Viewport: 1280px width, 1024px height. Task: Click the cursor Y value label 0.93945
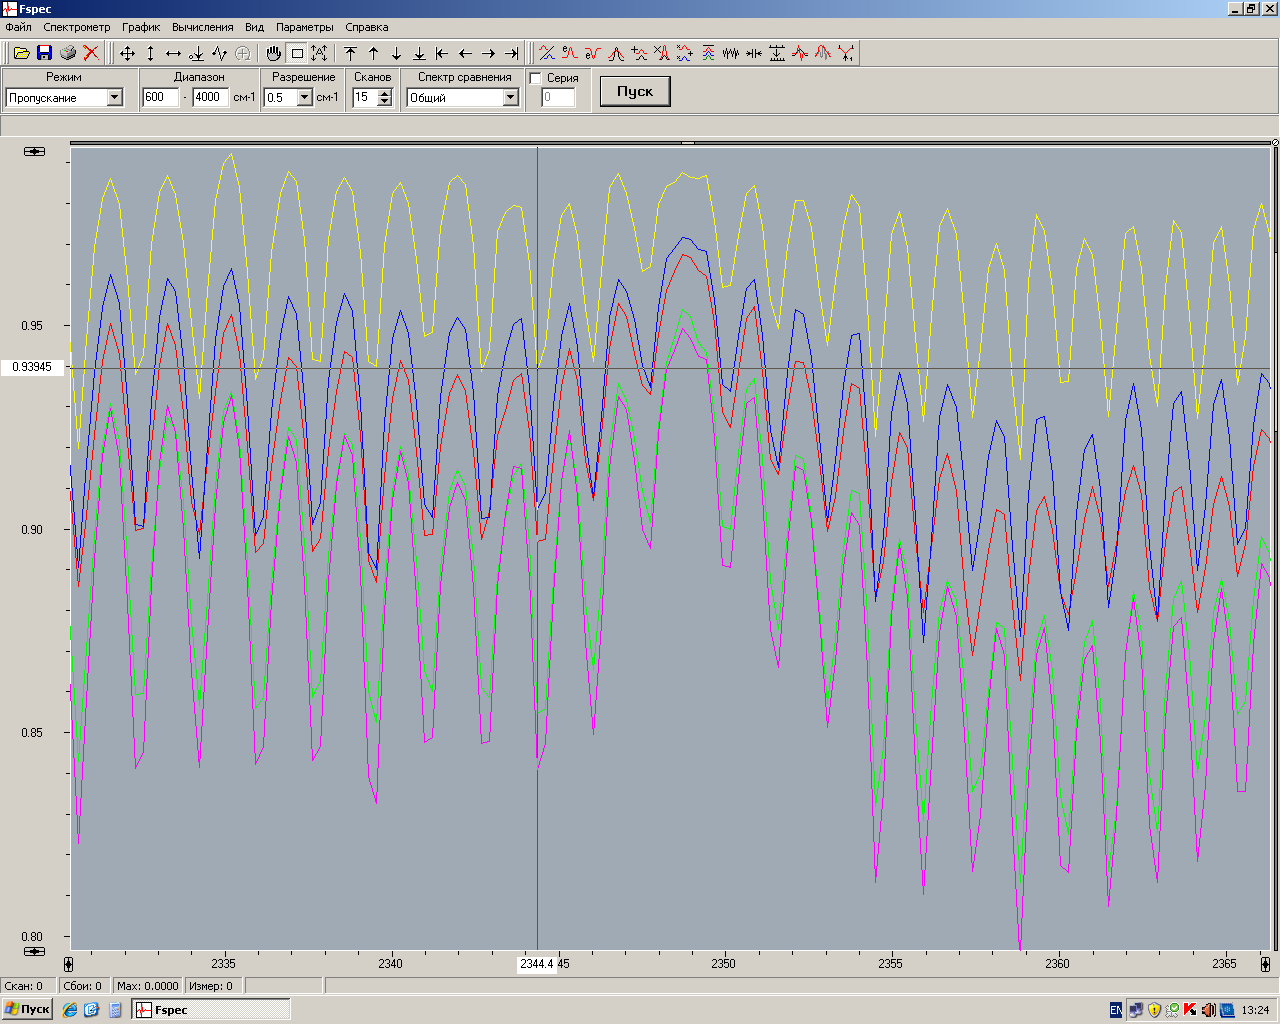tap(32, 367)
